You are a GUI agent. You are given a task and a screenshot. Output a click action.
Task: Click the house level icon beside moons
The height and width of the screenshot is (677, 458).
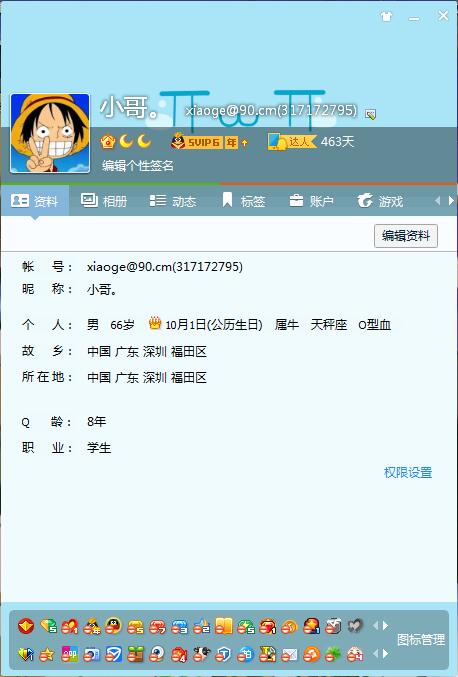pyautogui.click(x=108, y=142)
